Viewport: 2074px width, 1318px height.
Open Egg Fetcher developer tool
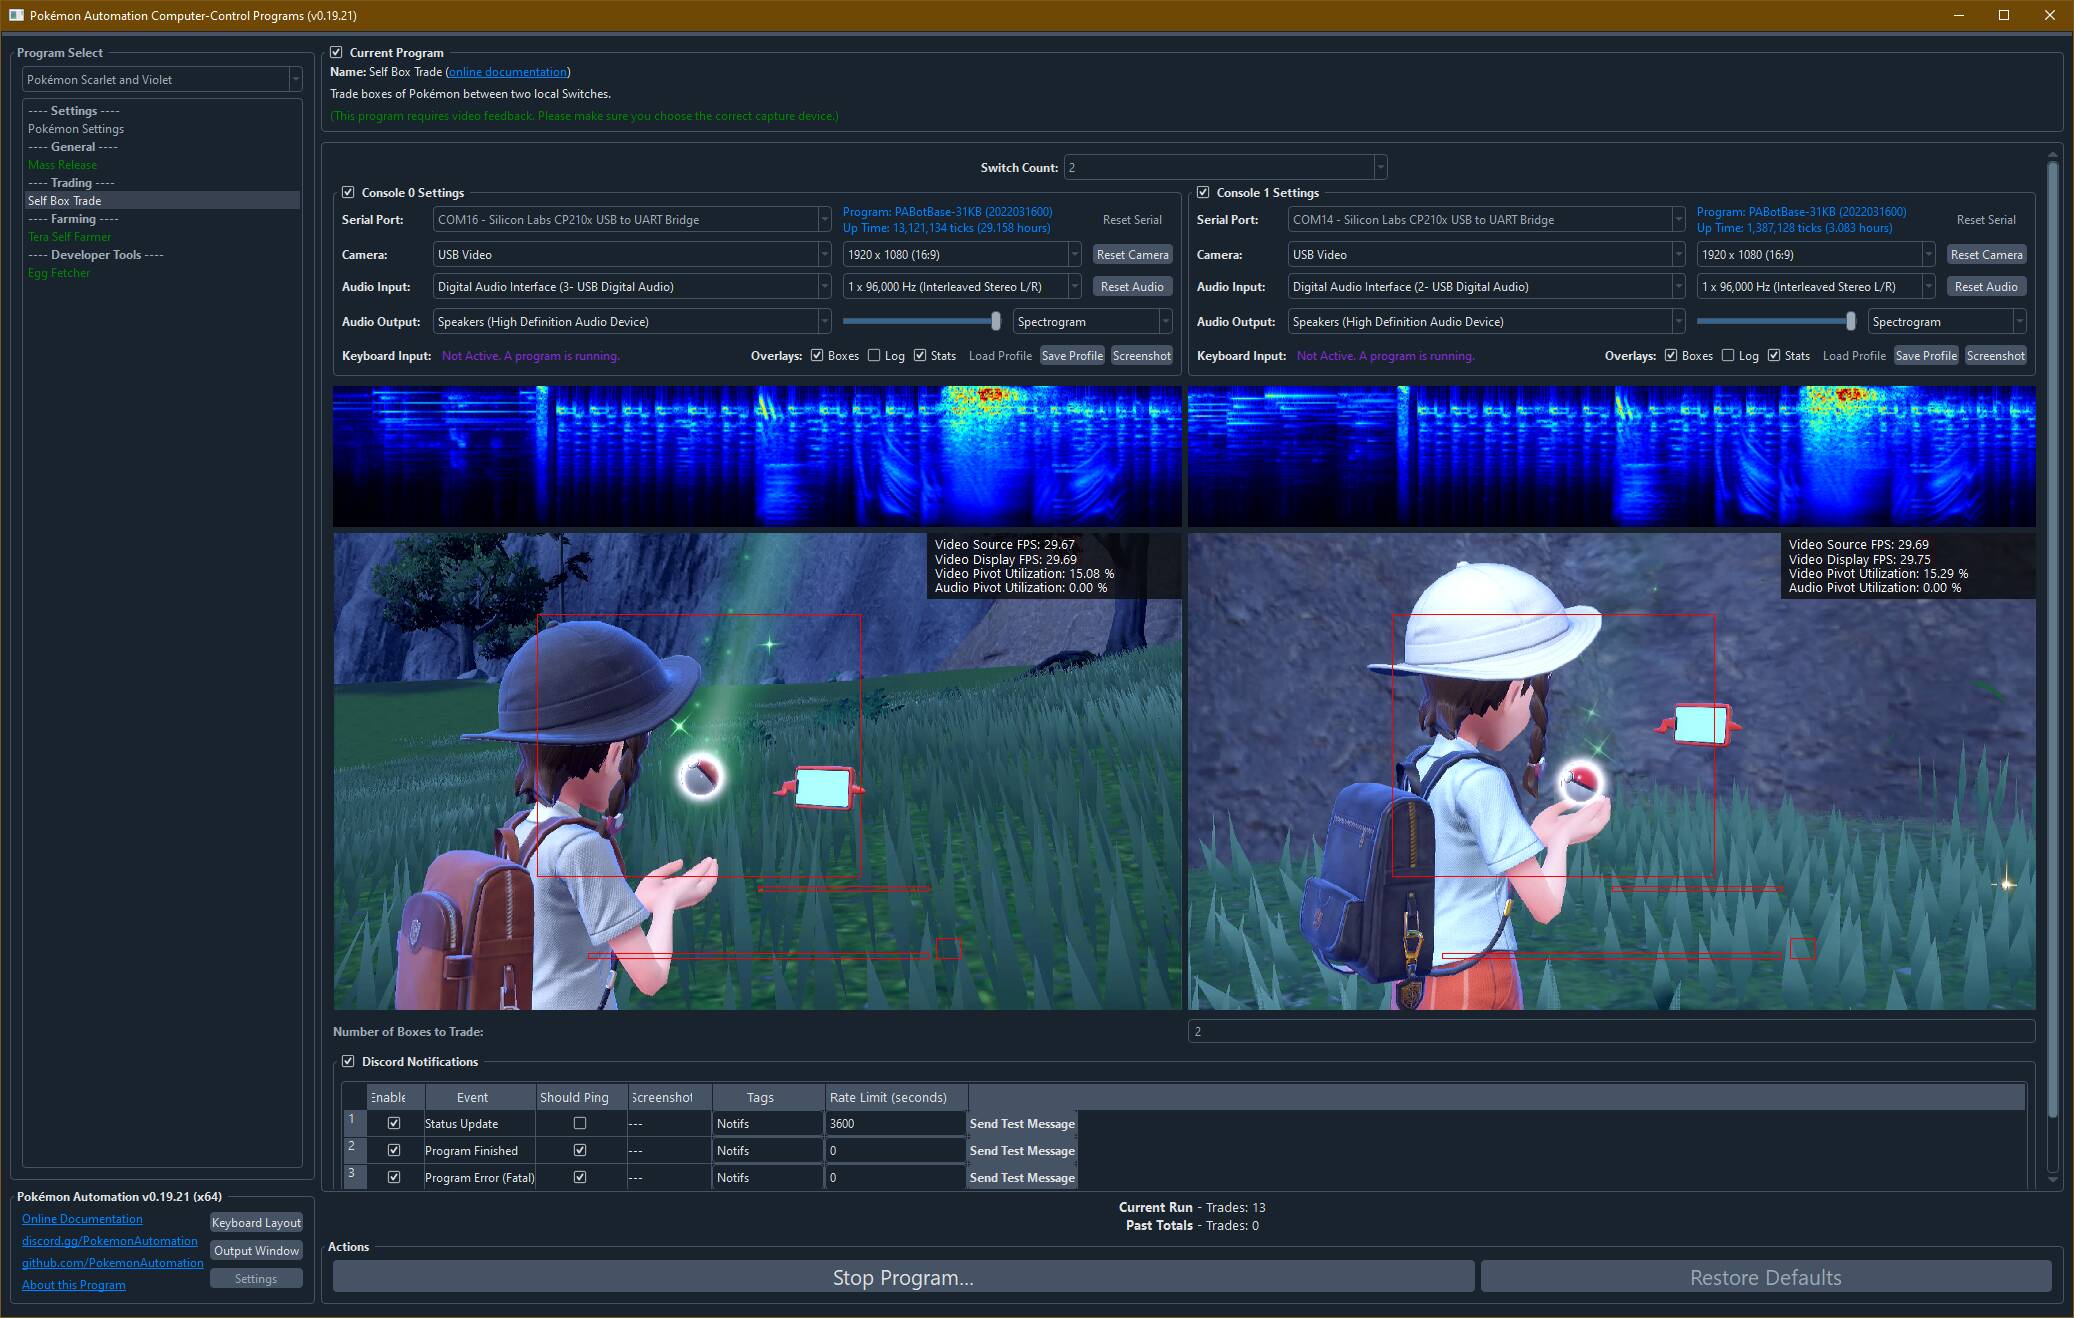pyautogui.click(x=59, y=272)
